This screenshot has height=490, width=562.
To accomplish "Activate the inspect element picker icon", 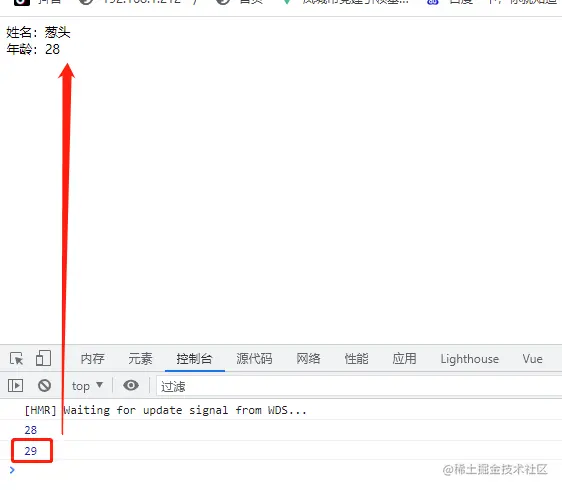I will click(16, 358).
